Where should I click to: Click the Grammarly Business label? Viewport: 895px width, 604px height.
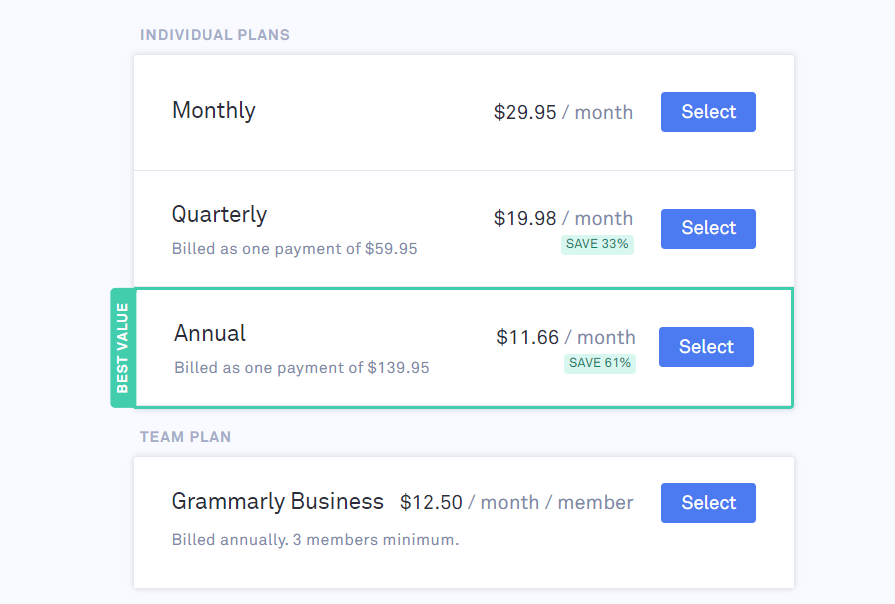coord(278,501)
